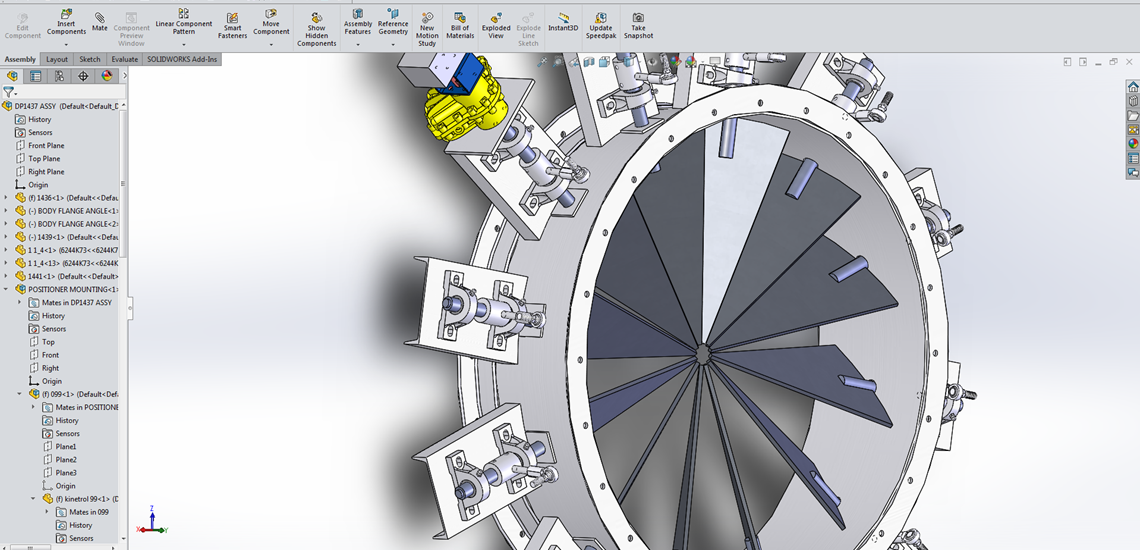Create a New Motion Study

pos(427,30)
